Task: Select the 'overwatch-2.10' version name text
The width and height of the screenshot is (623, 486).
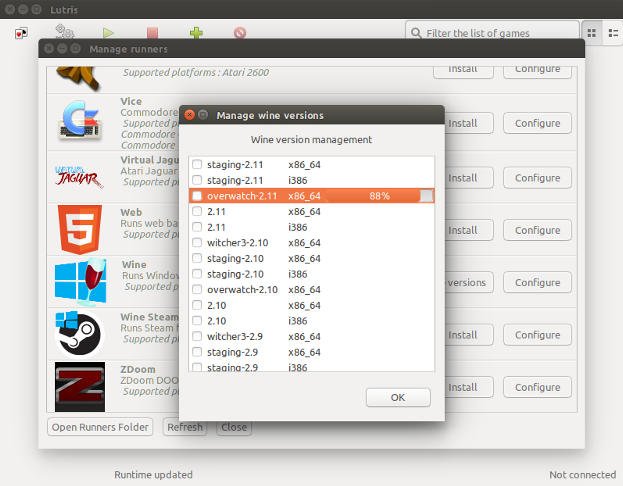Action: [242, 289]
